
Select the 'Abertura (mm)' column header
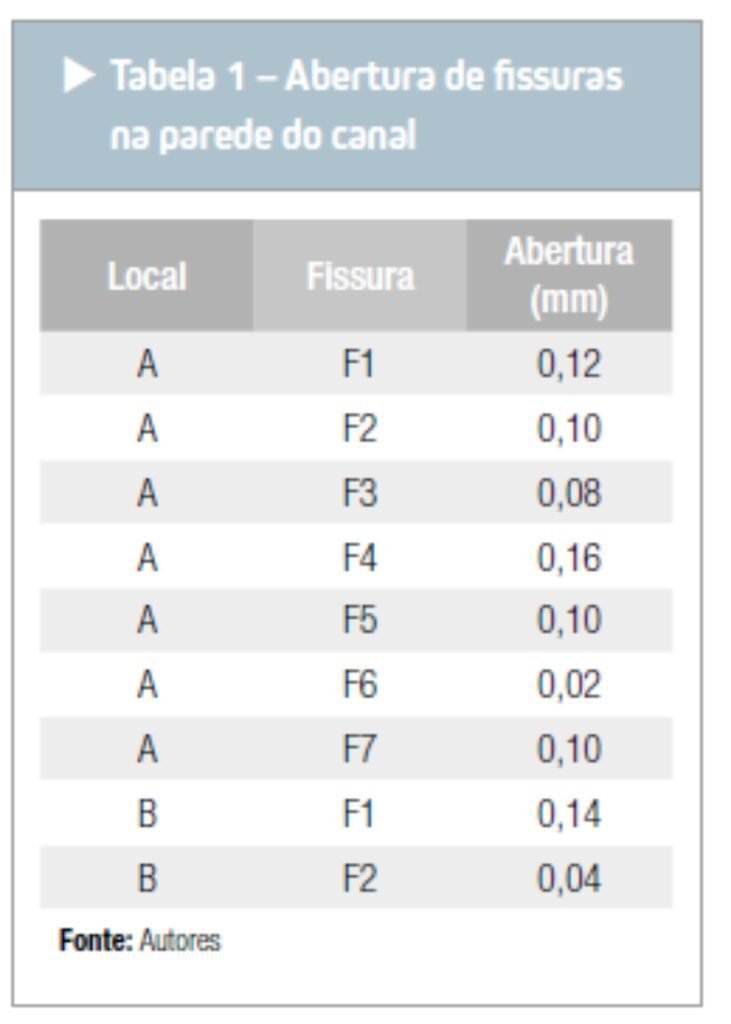569,276
